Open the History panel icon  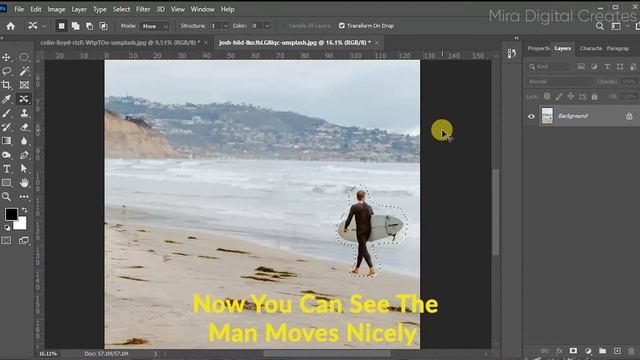click(512, 53)
